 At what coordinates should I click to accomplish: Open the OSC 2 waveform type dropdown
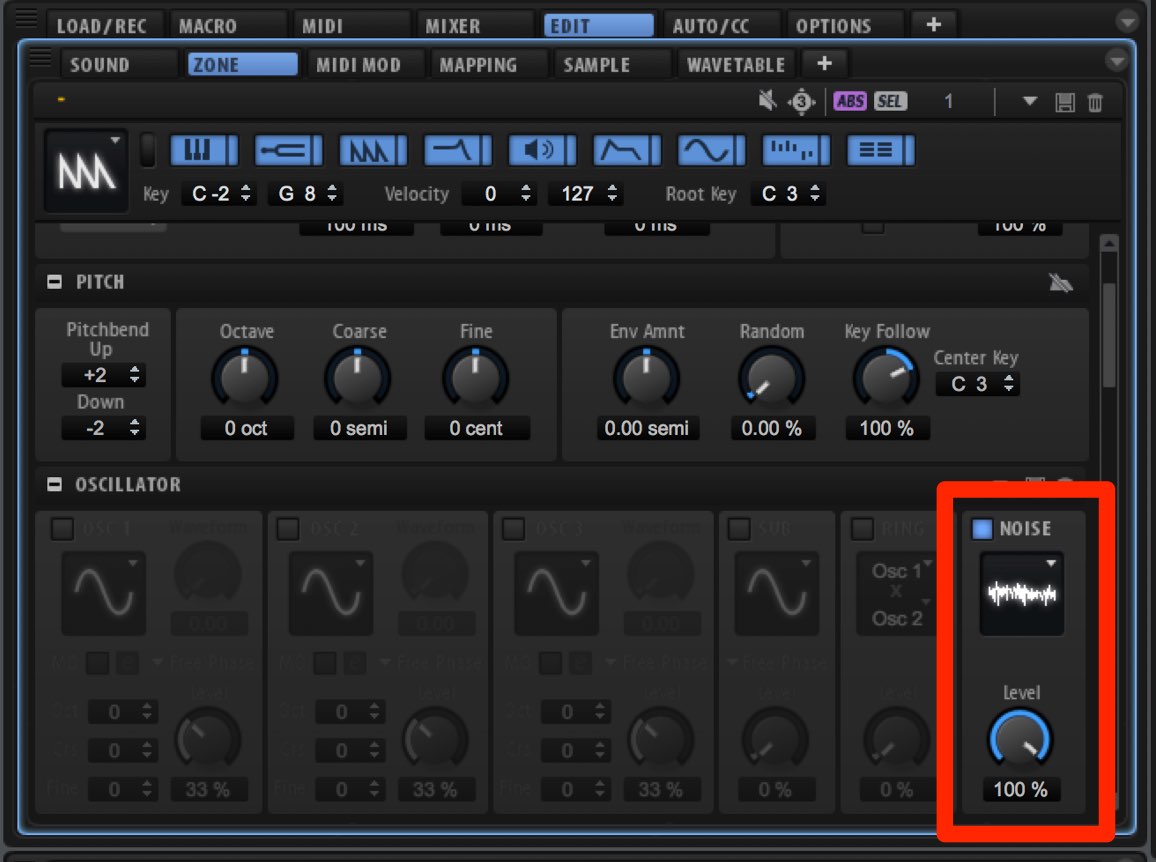pos(330,594)
